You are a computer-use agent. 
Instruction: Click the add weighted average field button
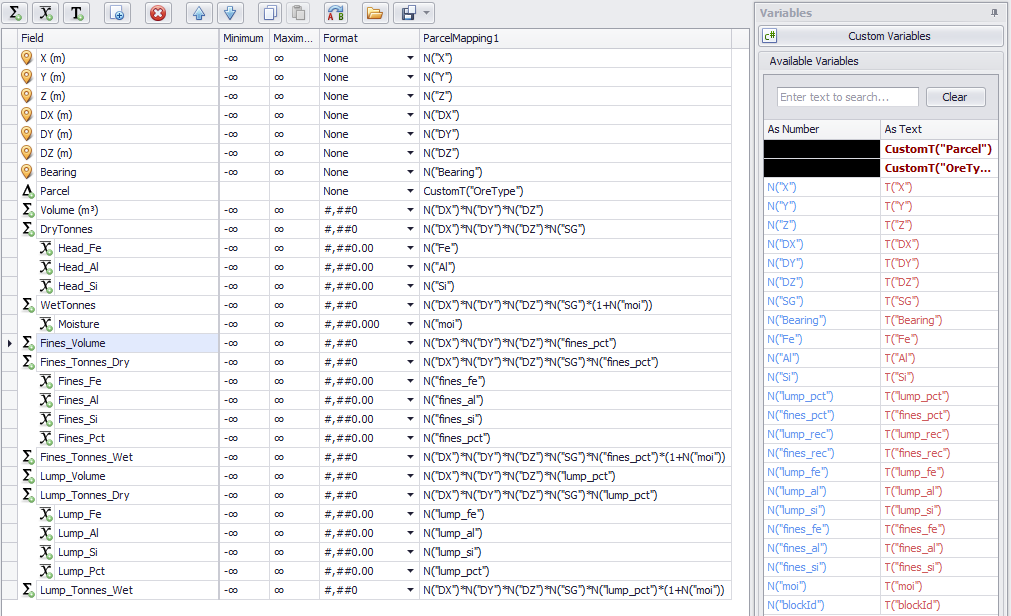click(x=46, y=13)
